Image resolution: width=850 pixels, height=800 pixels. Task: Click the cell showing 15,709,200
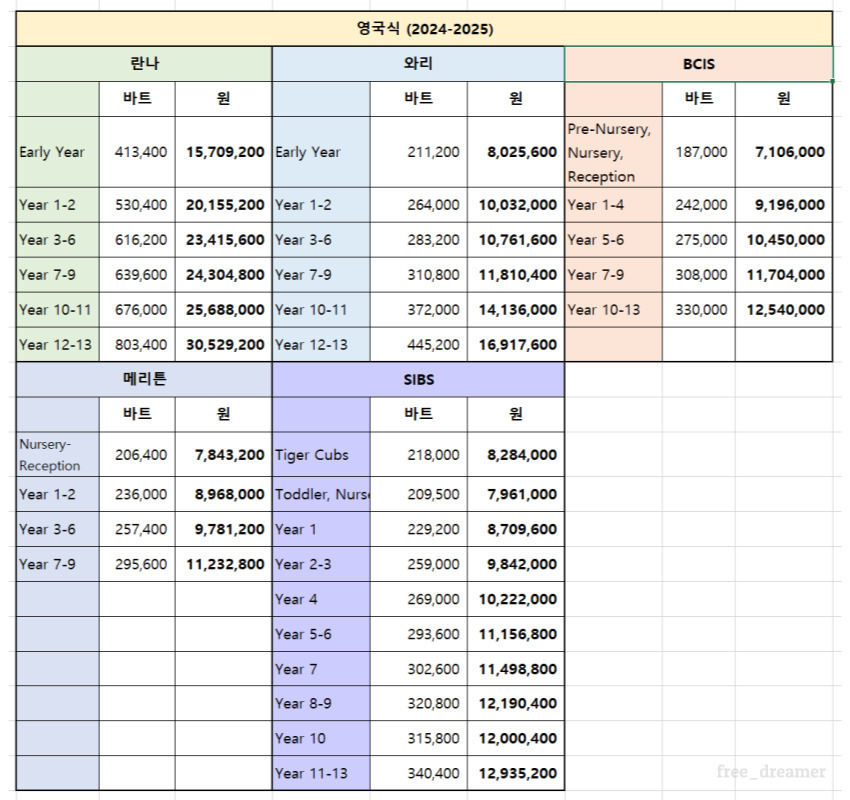(223, 152)
